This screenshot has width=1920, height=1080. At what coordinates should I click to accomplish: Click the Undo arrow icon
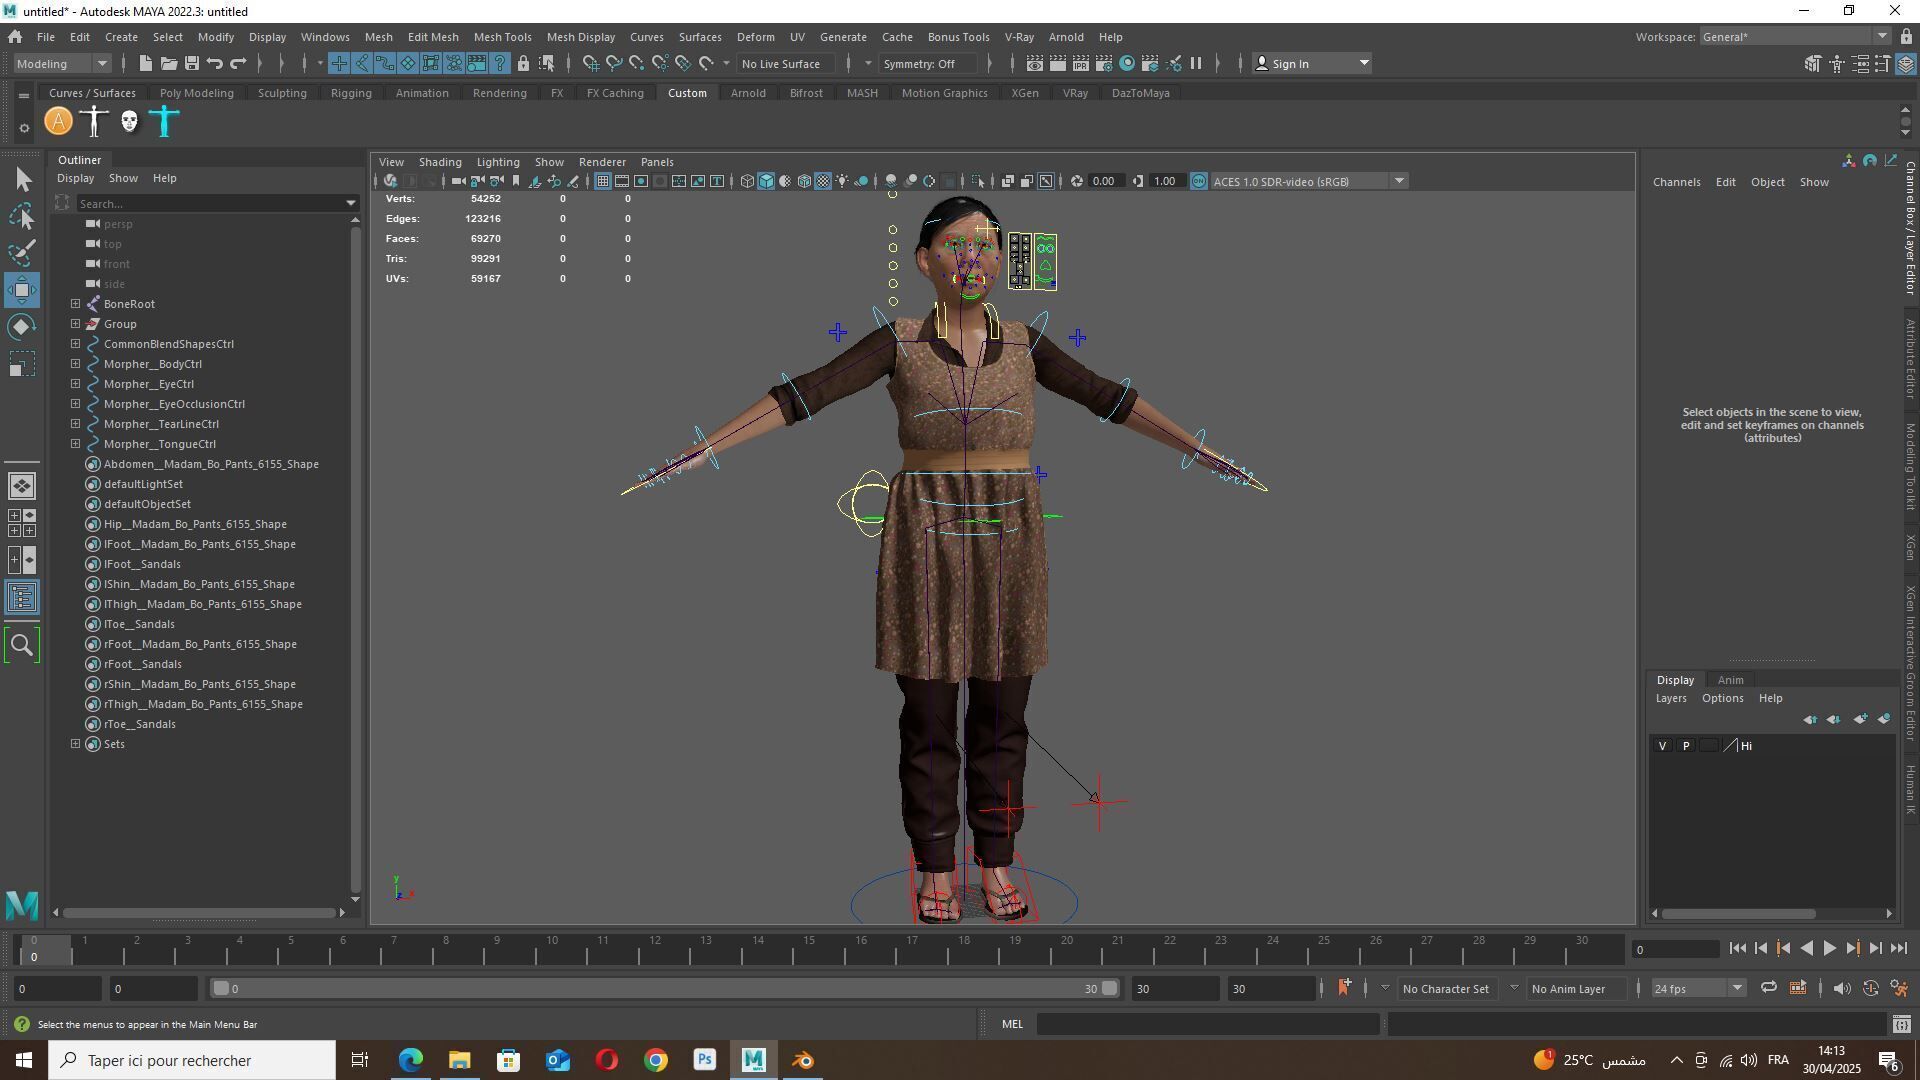click(x=214, y=63)
